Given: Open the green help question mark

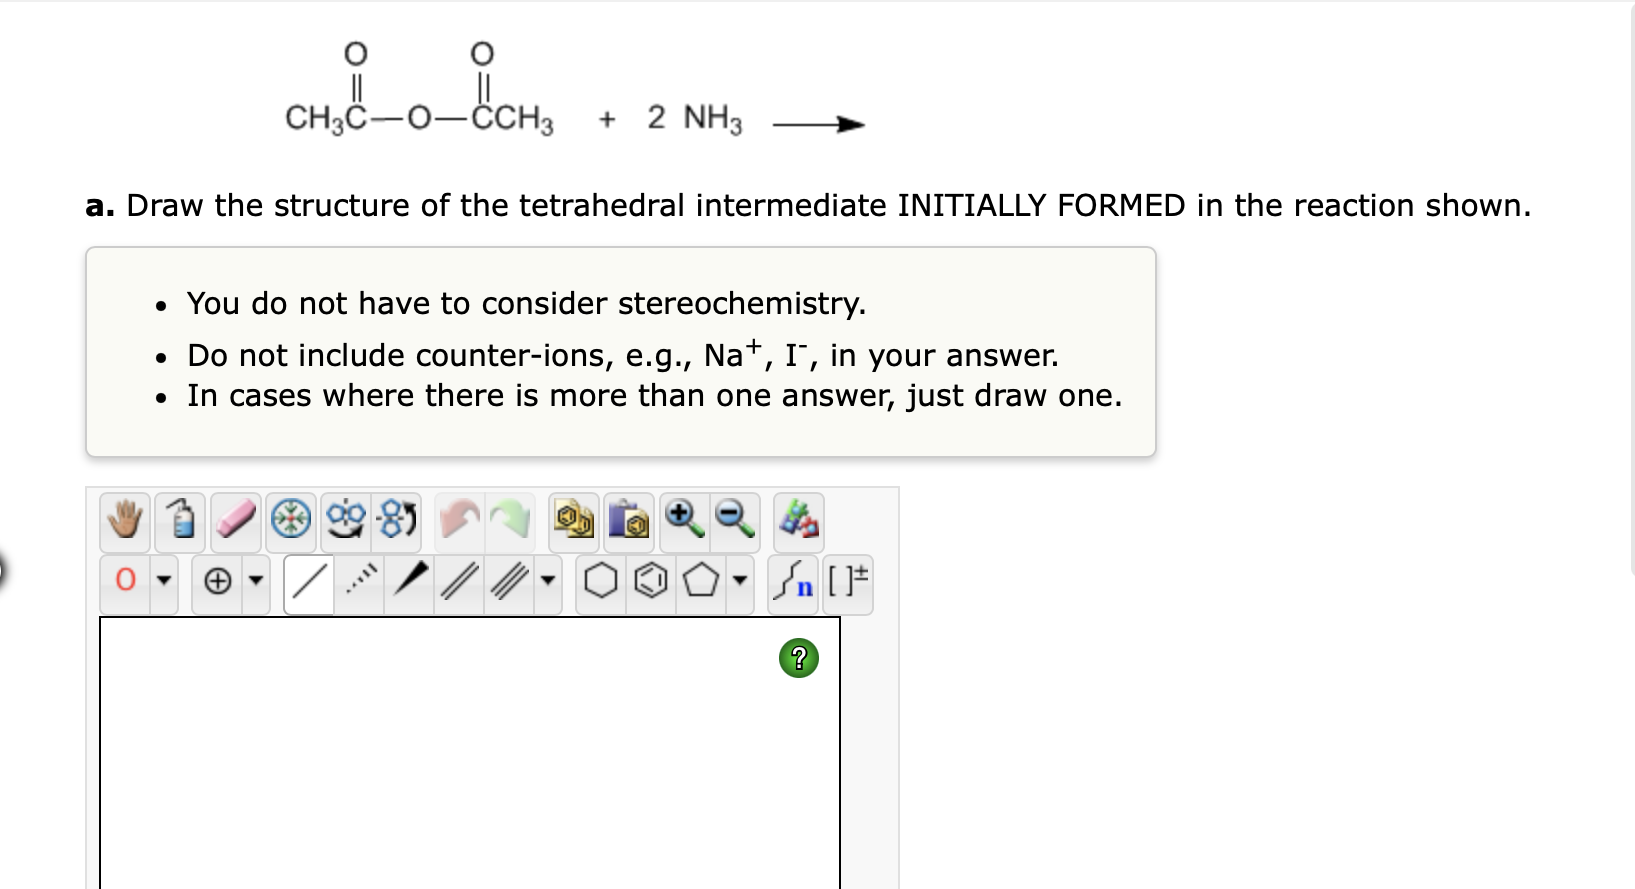Looking at the screenshot, I should [799, 658].
